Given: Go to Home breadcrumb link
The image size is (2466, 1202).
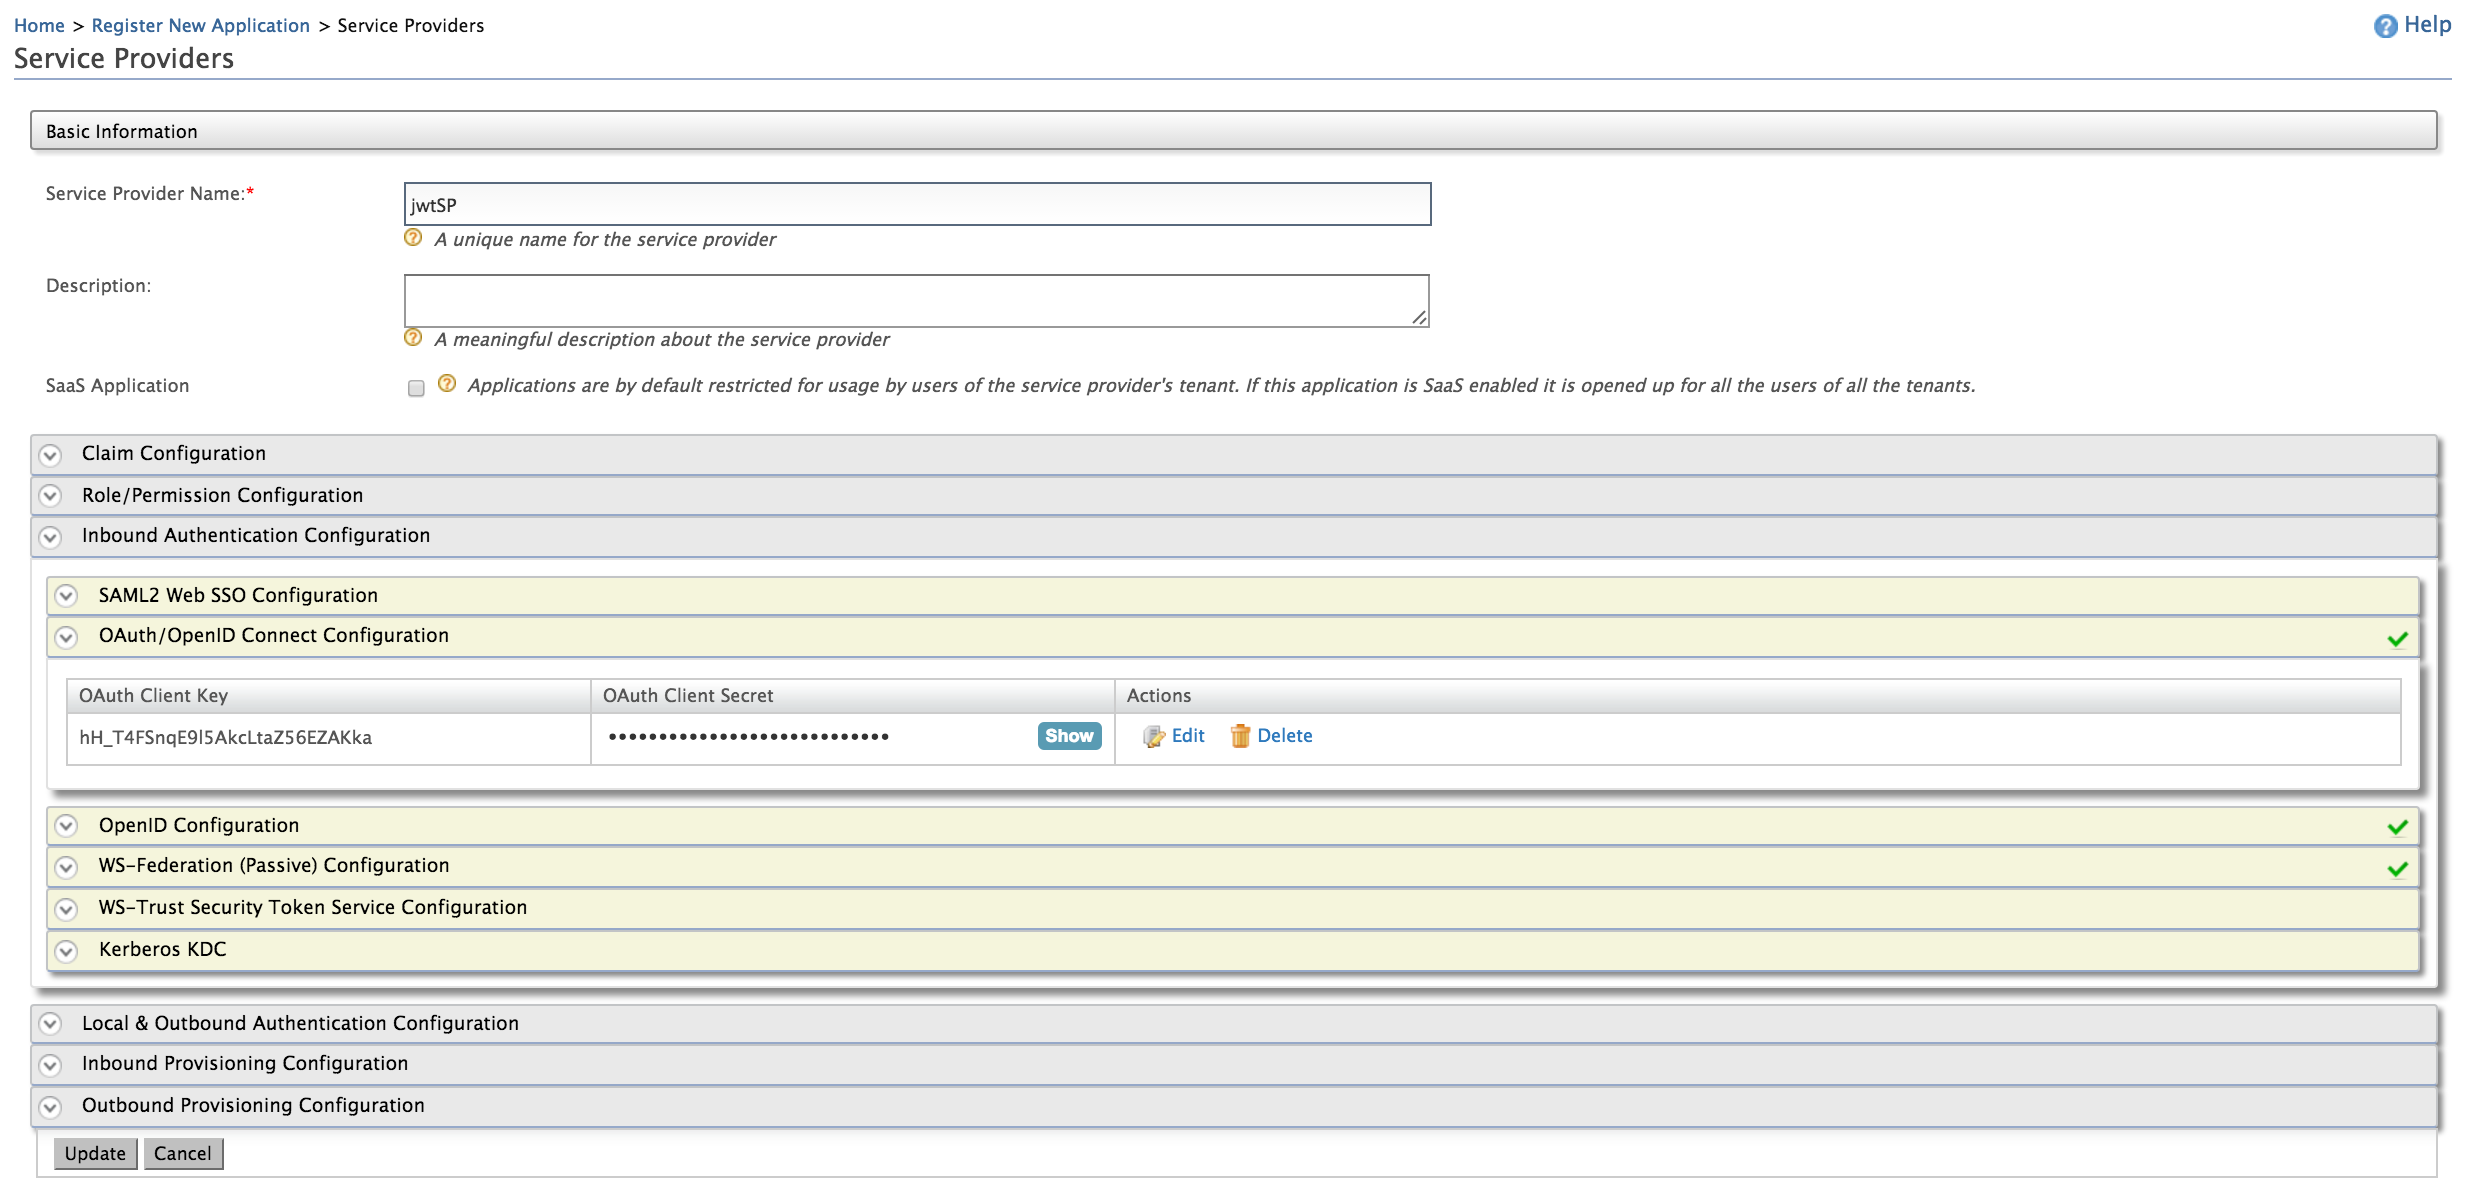Looking at the screenshot, I should [39, 26].
